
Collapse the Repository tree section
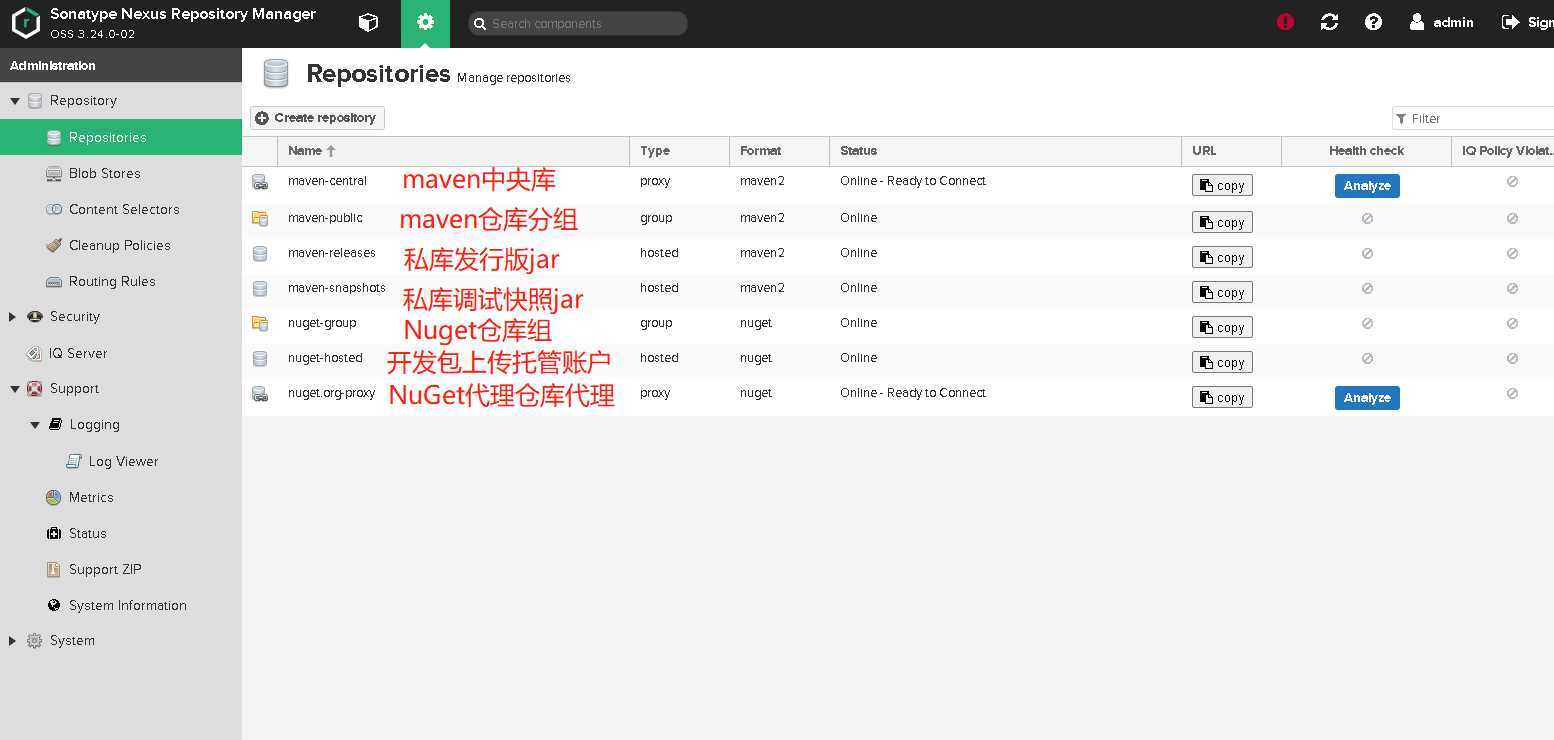click(x=14, y=101)
